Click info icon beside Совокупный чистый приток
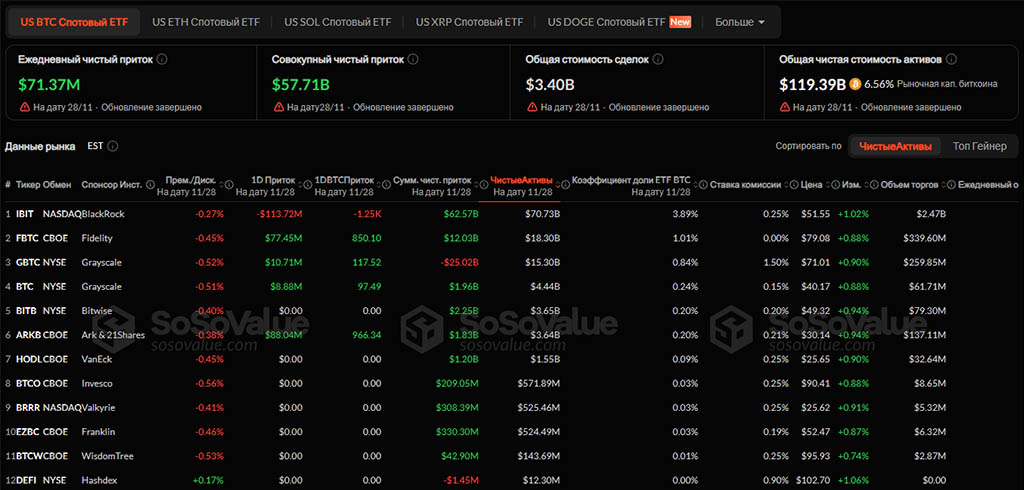 412,59
